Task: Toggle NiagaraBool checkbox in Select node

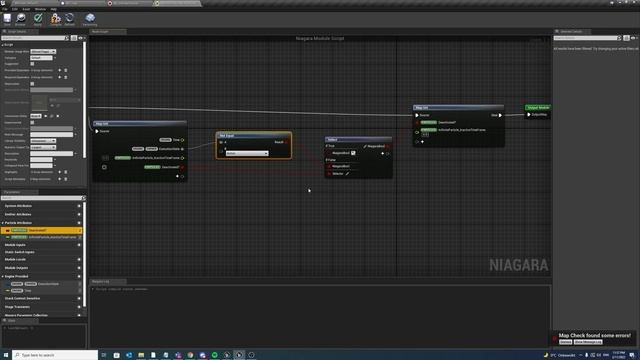Action: click(x=353, y=153)
